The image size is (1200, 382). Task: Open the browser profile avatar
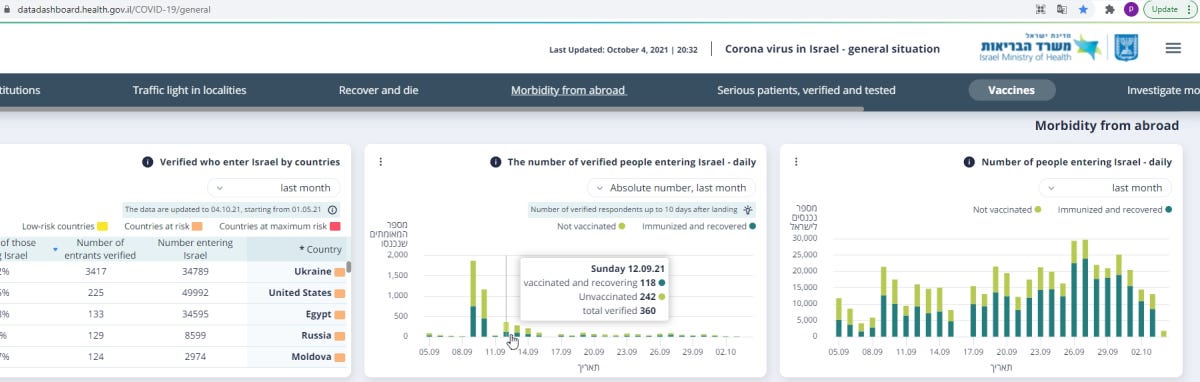tap(1131, 9)
